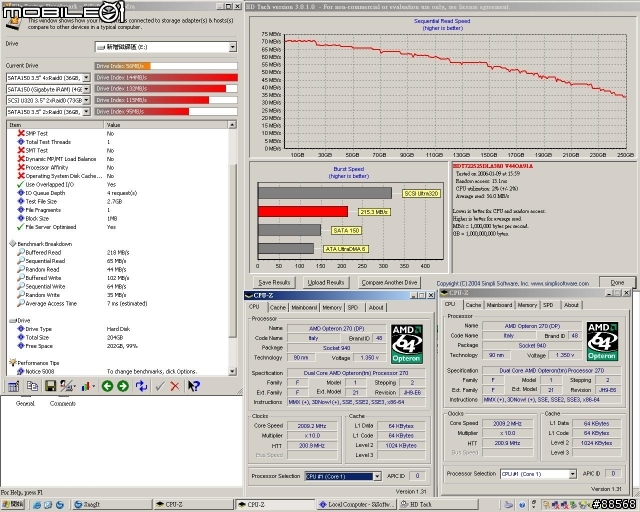This screenshot has width=640, height=512.
Task: Select the SMP Test row
Action: (118, 134)
